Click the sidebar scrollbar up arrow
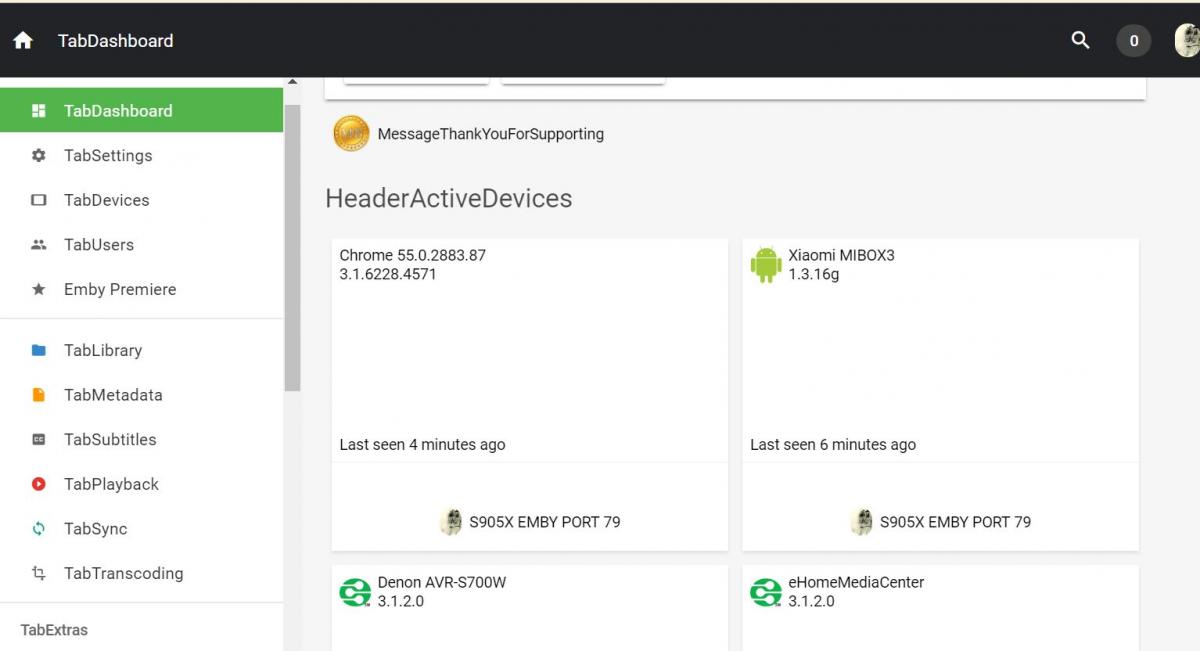The height and width of the screenshot is (651, 1200). pyautogui.click(x=292, y=83)
